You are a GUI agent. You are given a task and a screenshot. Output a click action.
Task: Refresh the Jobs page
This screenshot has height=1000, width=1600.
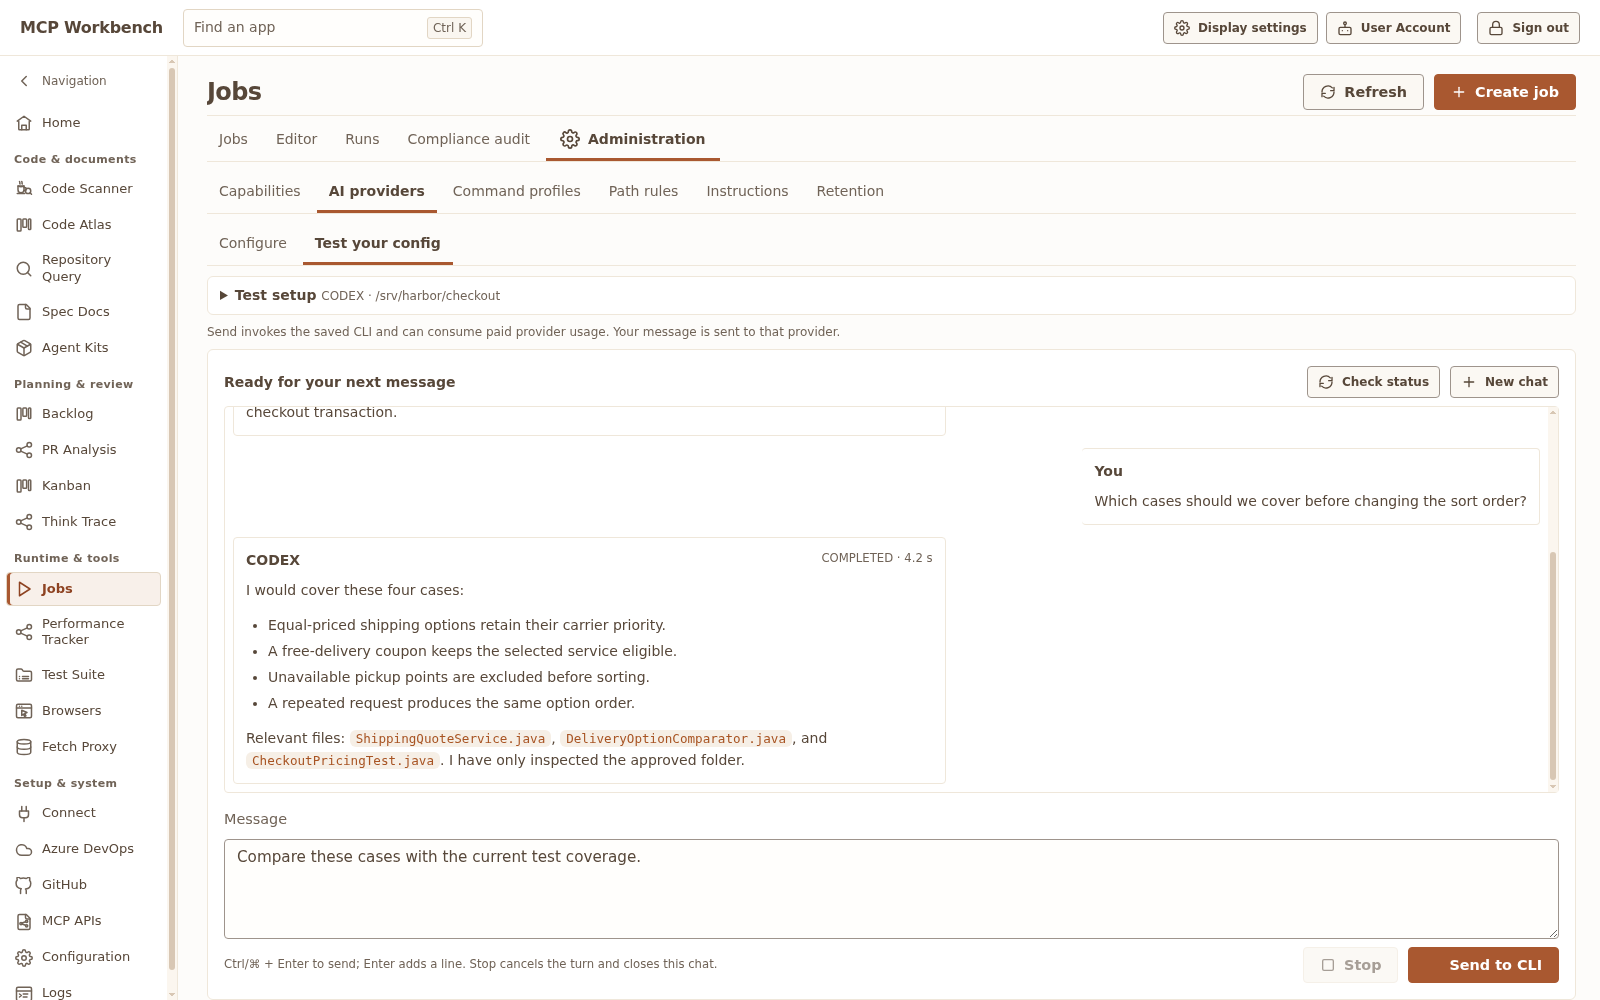pos(1363,92)
